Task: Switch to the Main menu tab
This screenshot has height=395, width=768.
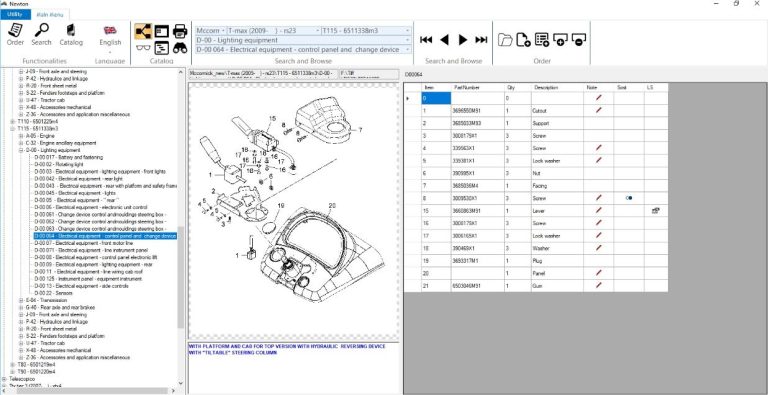Action: 49,14
